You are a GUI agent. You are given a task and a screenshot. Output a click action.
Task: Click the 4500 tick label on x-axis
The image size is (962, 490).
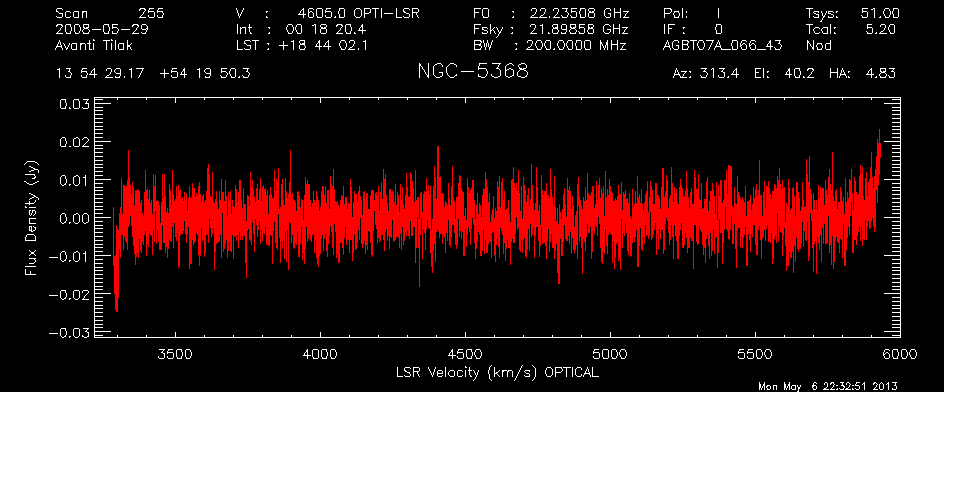[x=465, y=354]
